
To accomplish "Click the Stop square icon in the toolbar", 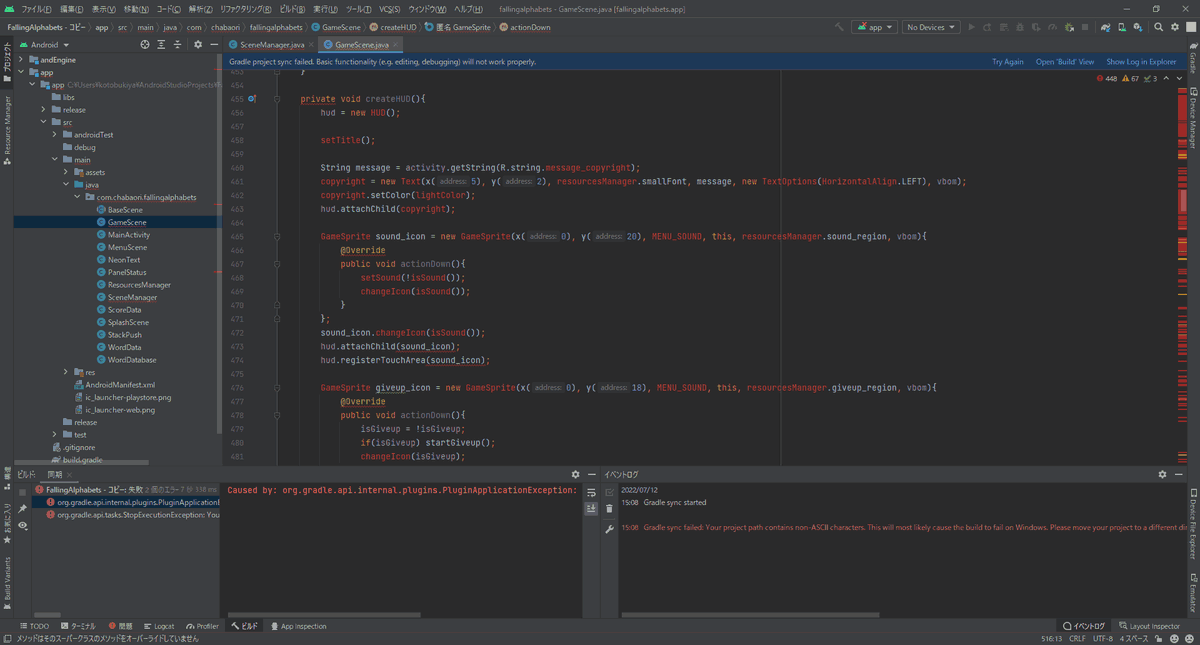I will pyautogui.click(x=1085, y=27).
